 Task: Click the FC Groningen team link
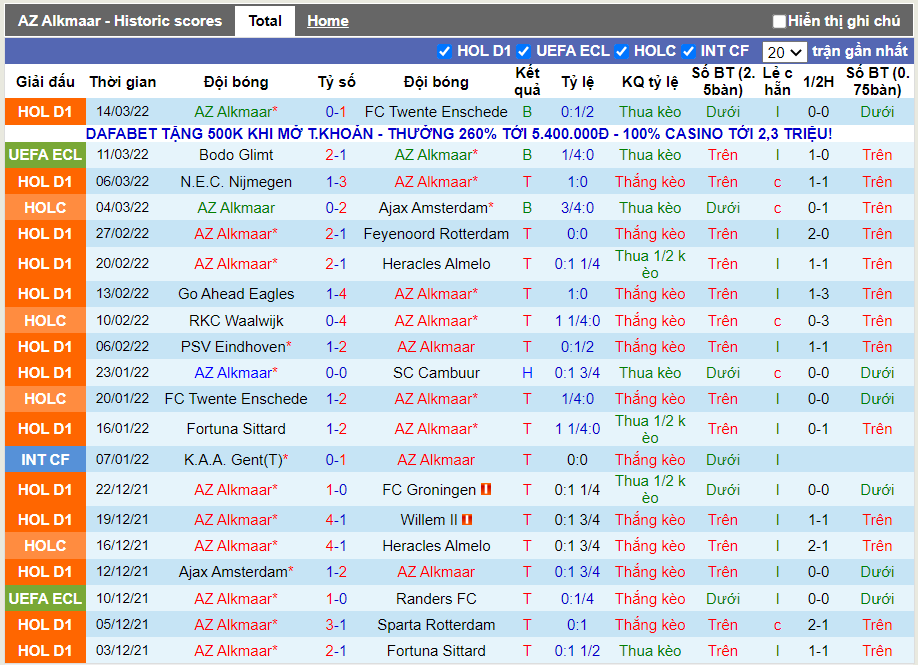coord(429,490)
